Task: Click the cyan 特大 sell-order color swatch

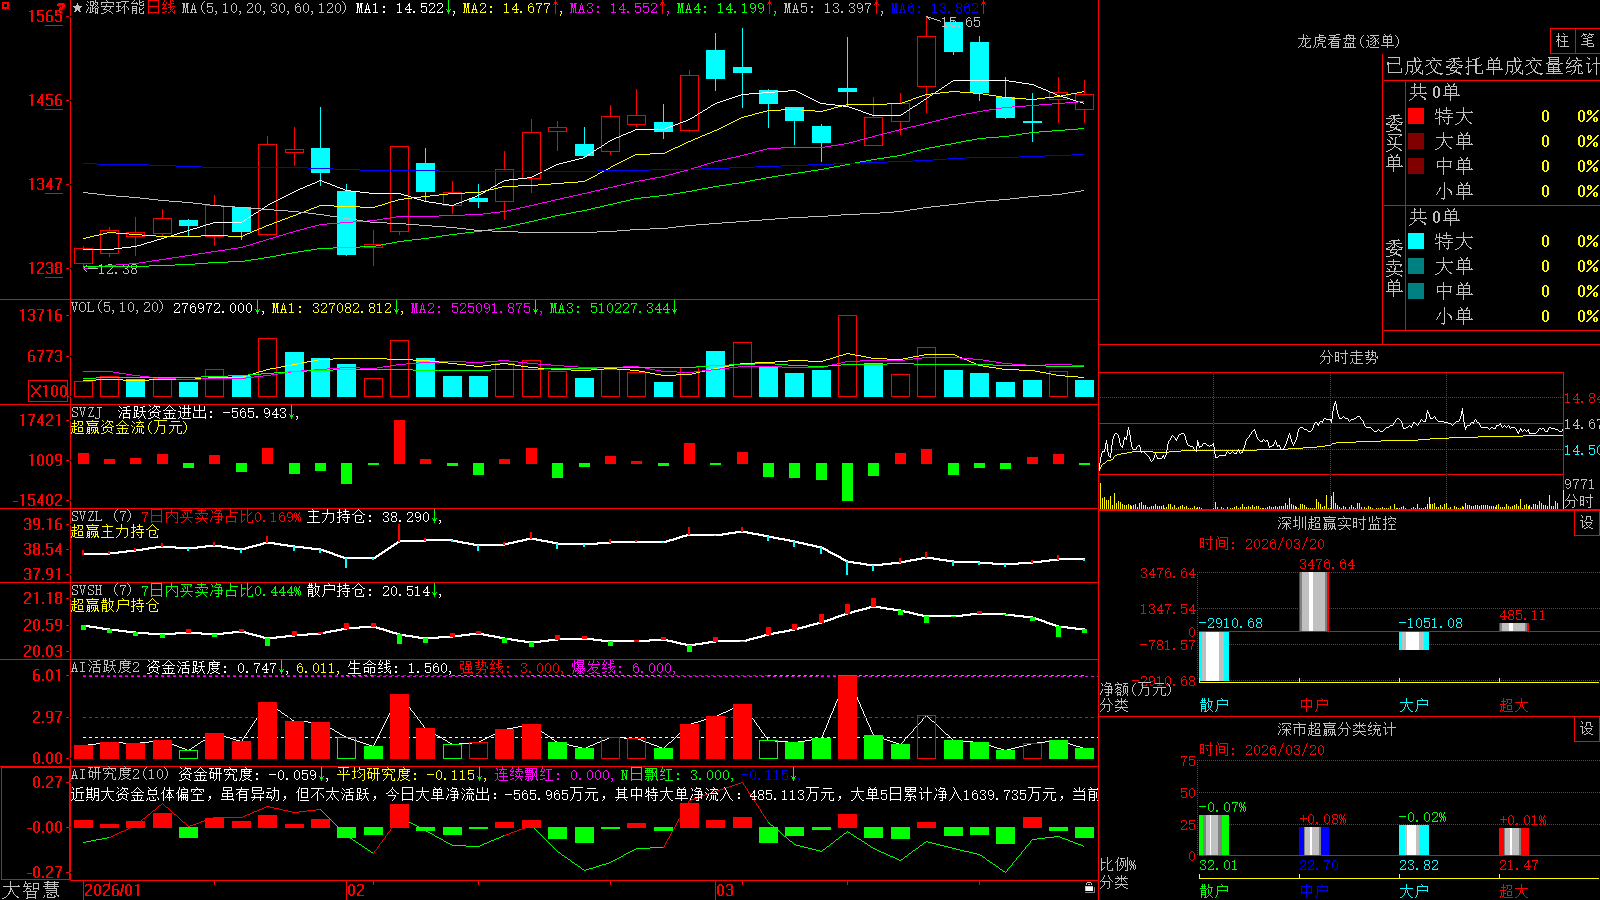Action: [1416, 241]
